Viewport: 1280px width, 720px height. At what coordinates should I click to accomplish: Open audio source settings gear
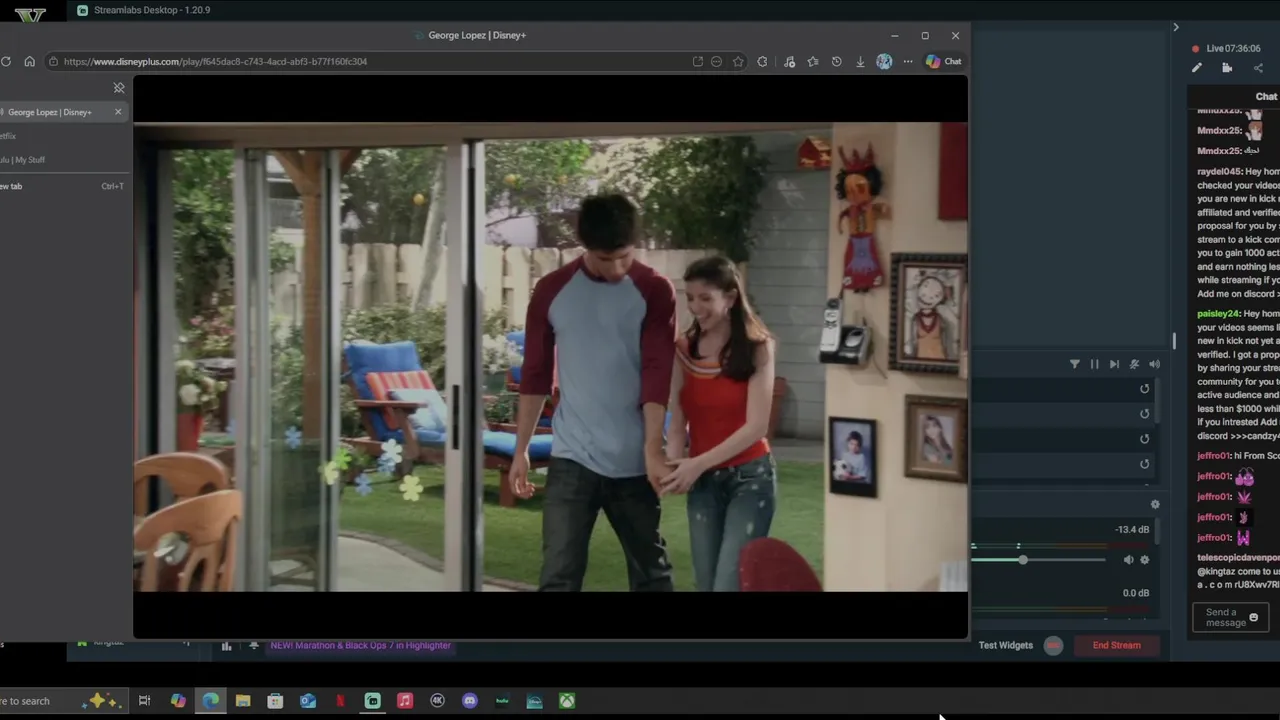pos(1145,560)
